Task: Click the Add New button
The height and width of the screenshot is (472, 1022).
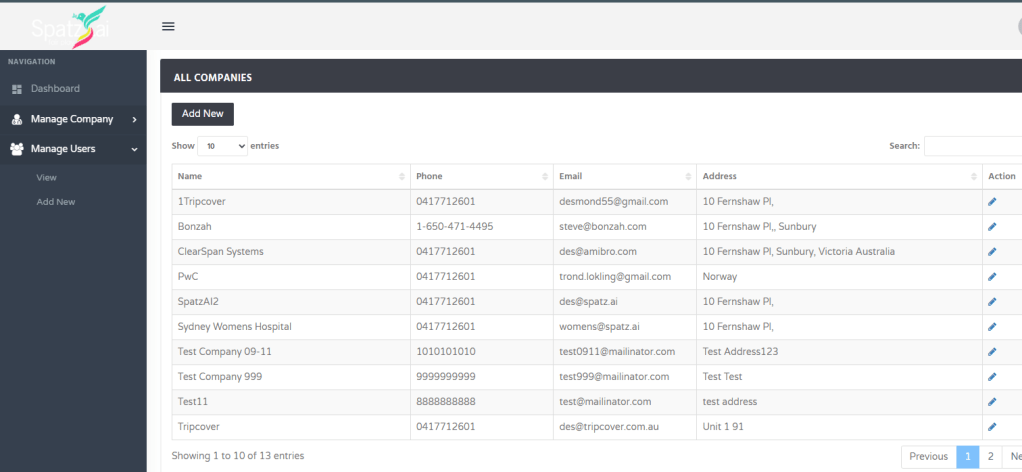Action: pos(202,113)
